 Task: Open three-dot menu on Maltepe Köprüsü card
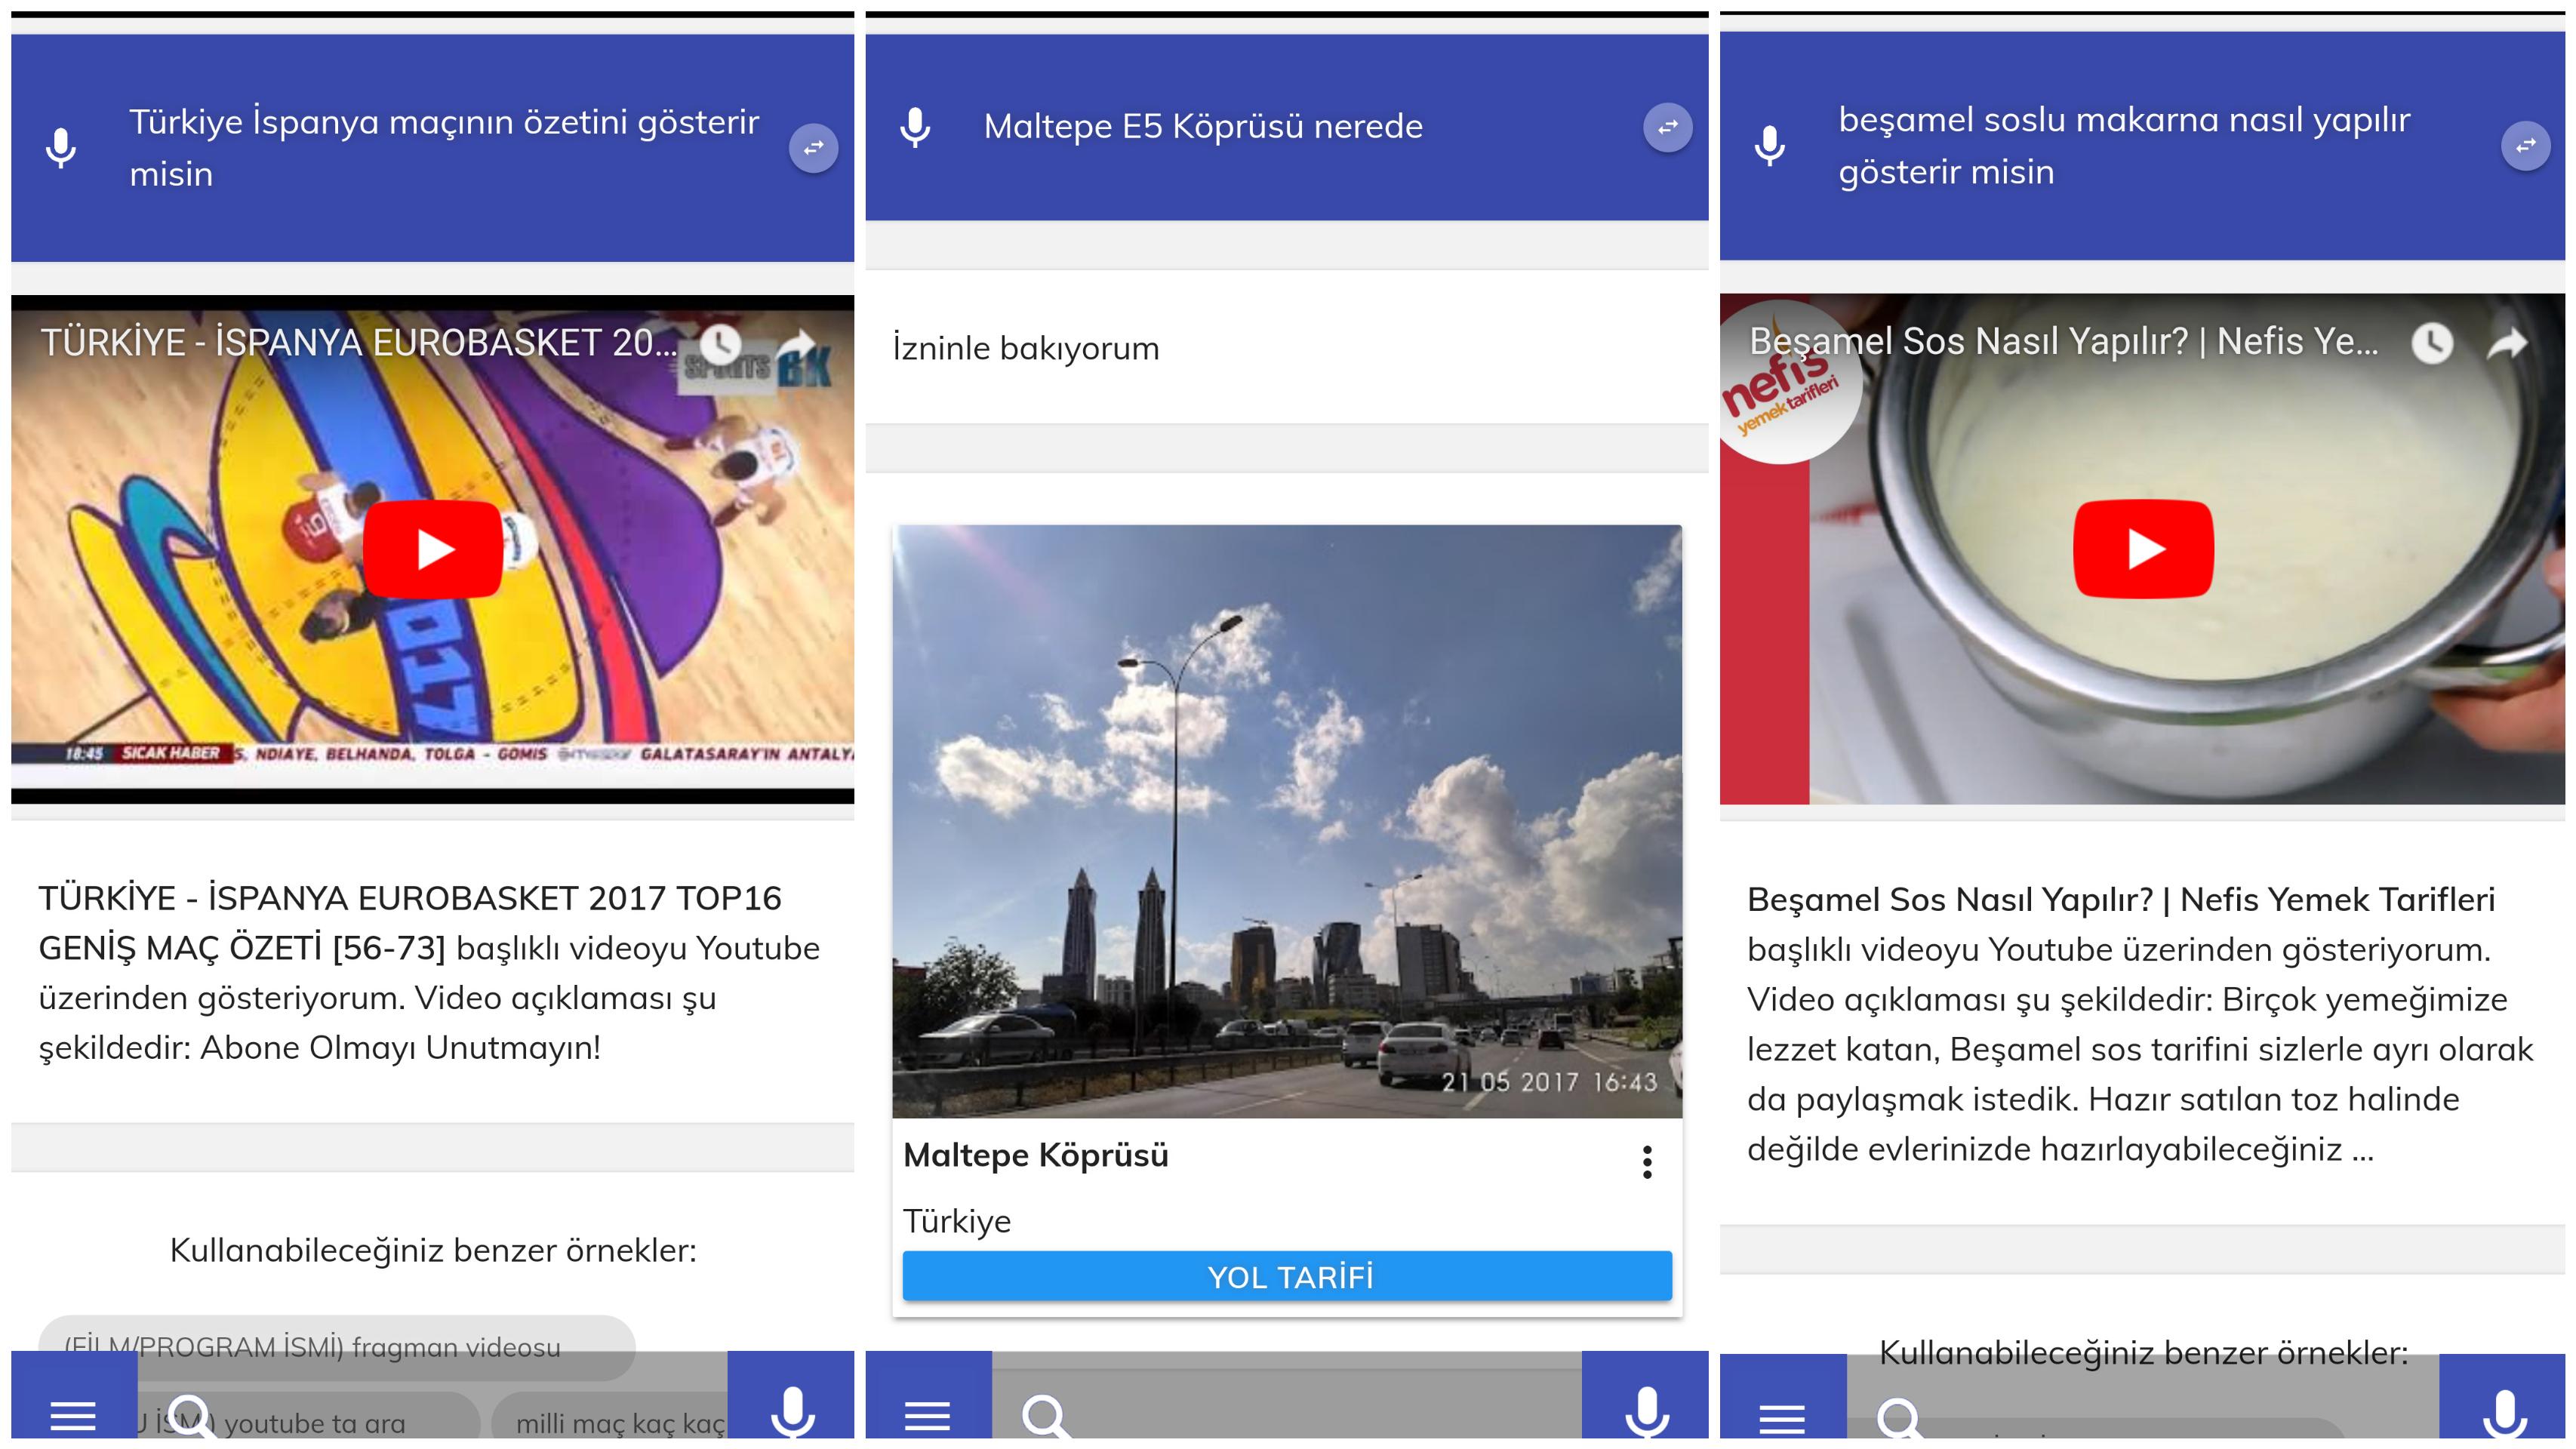pyautogui.click(x=1646, y=1162)
